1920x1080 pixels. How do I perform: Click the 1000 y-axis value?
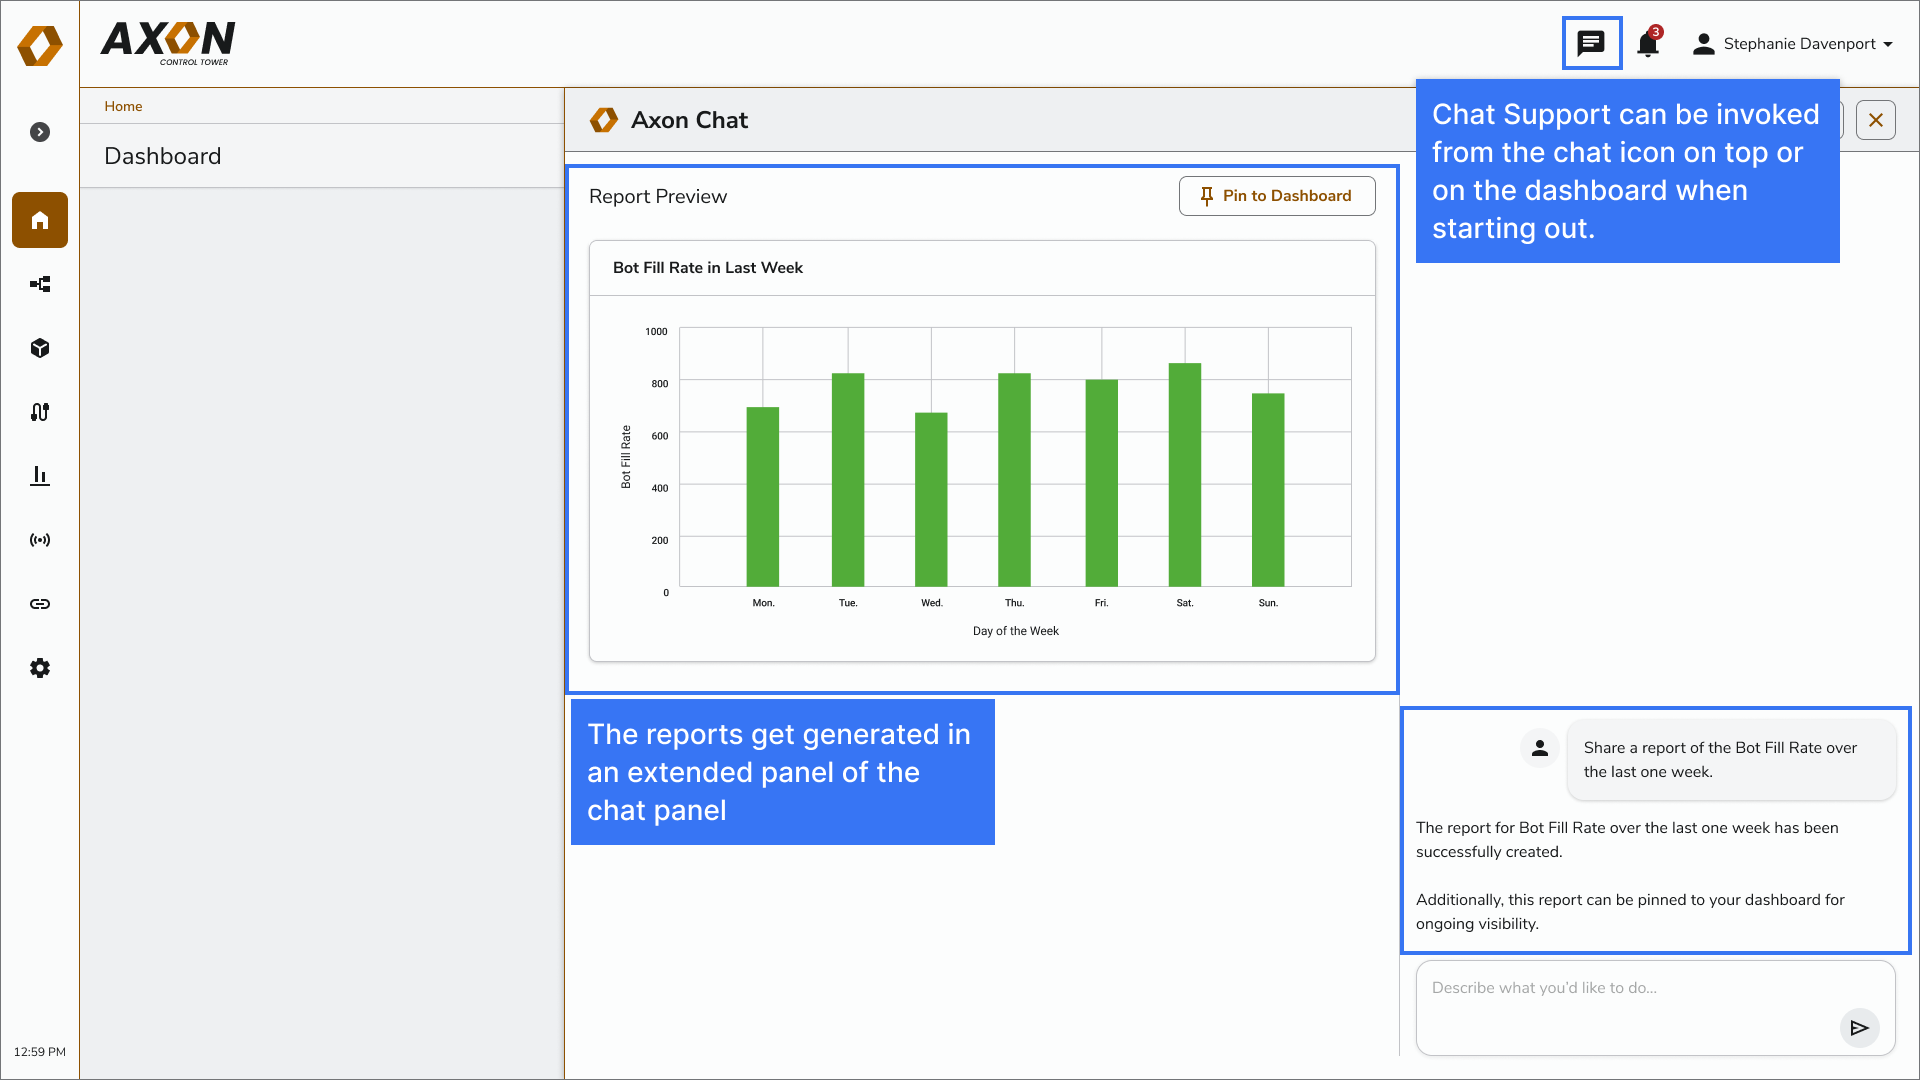(656, 332)
